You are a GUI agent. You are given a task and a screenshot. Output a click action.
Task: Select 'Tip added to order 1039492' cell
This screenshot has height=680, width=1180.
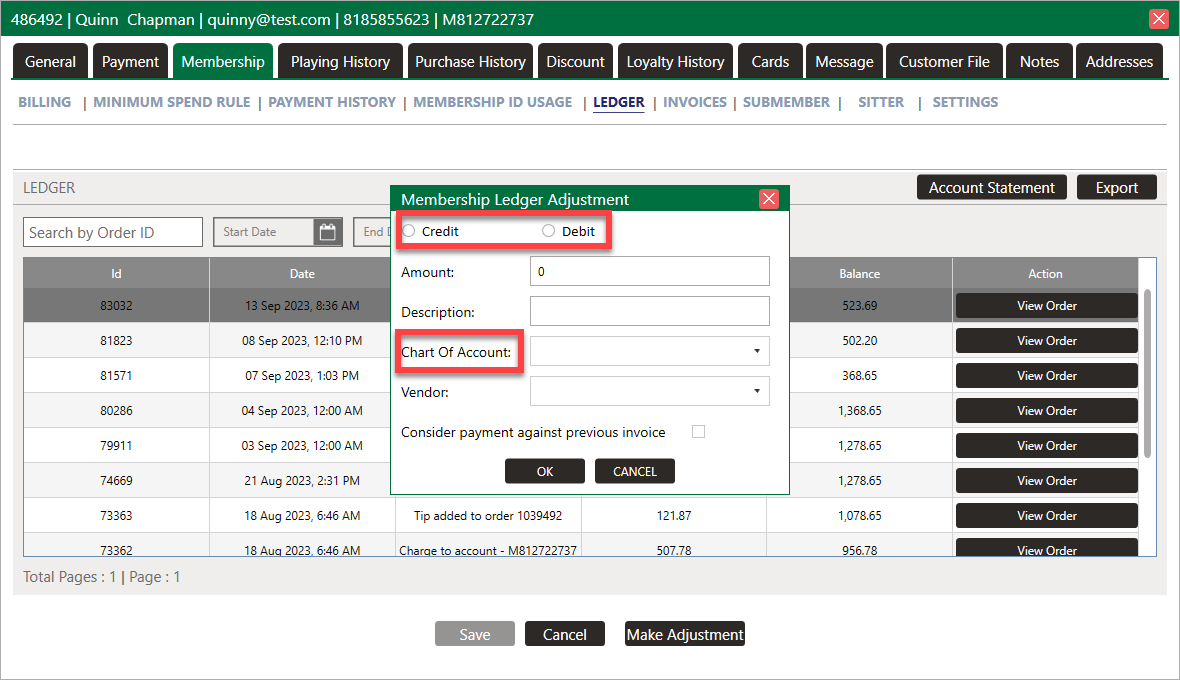(x=488, y=515)
